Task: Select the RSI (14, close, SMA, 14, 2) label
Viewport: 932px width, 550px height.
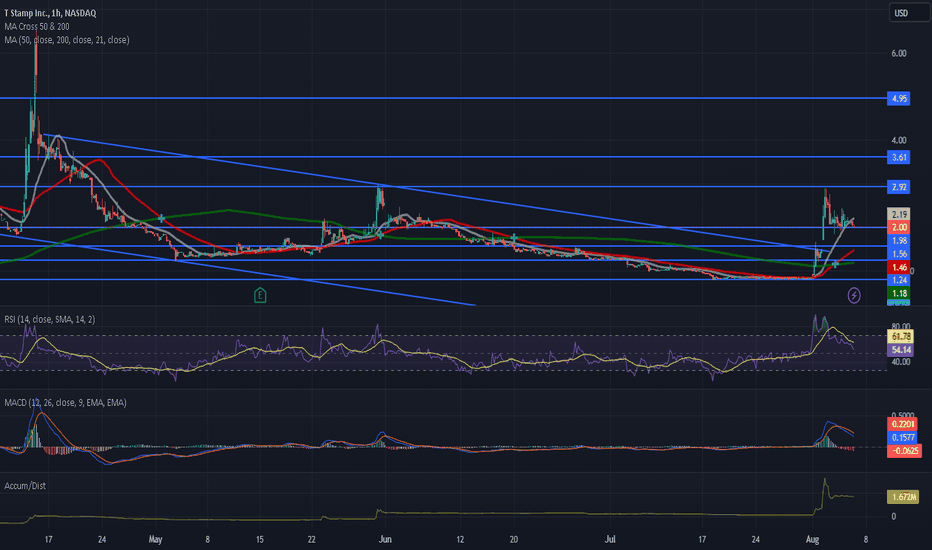Action: pos(49,319)
